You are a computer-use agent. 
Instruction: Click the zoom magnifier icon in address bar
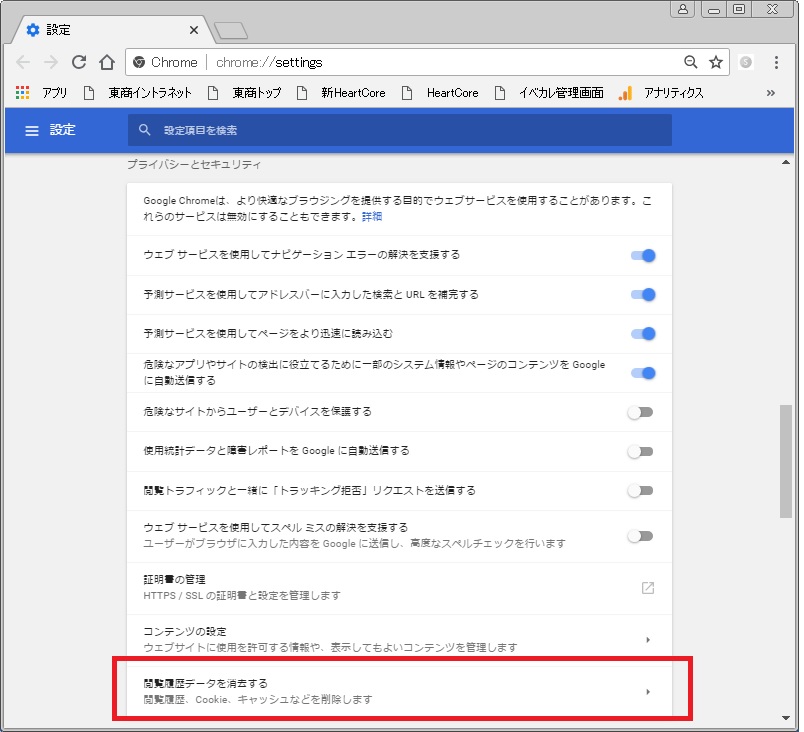click(x=690, y=62)
